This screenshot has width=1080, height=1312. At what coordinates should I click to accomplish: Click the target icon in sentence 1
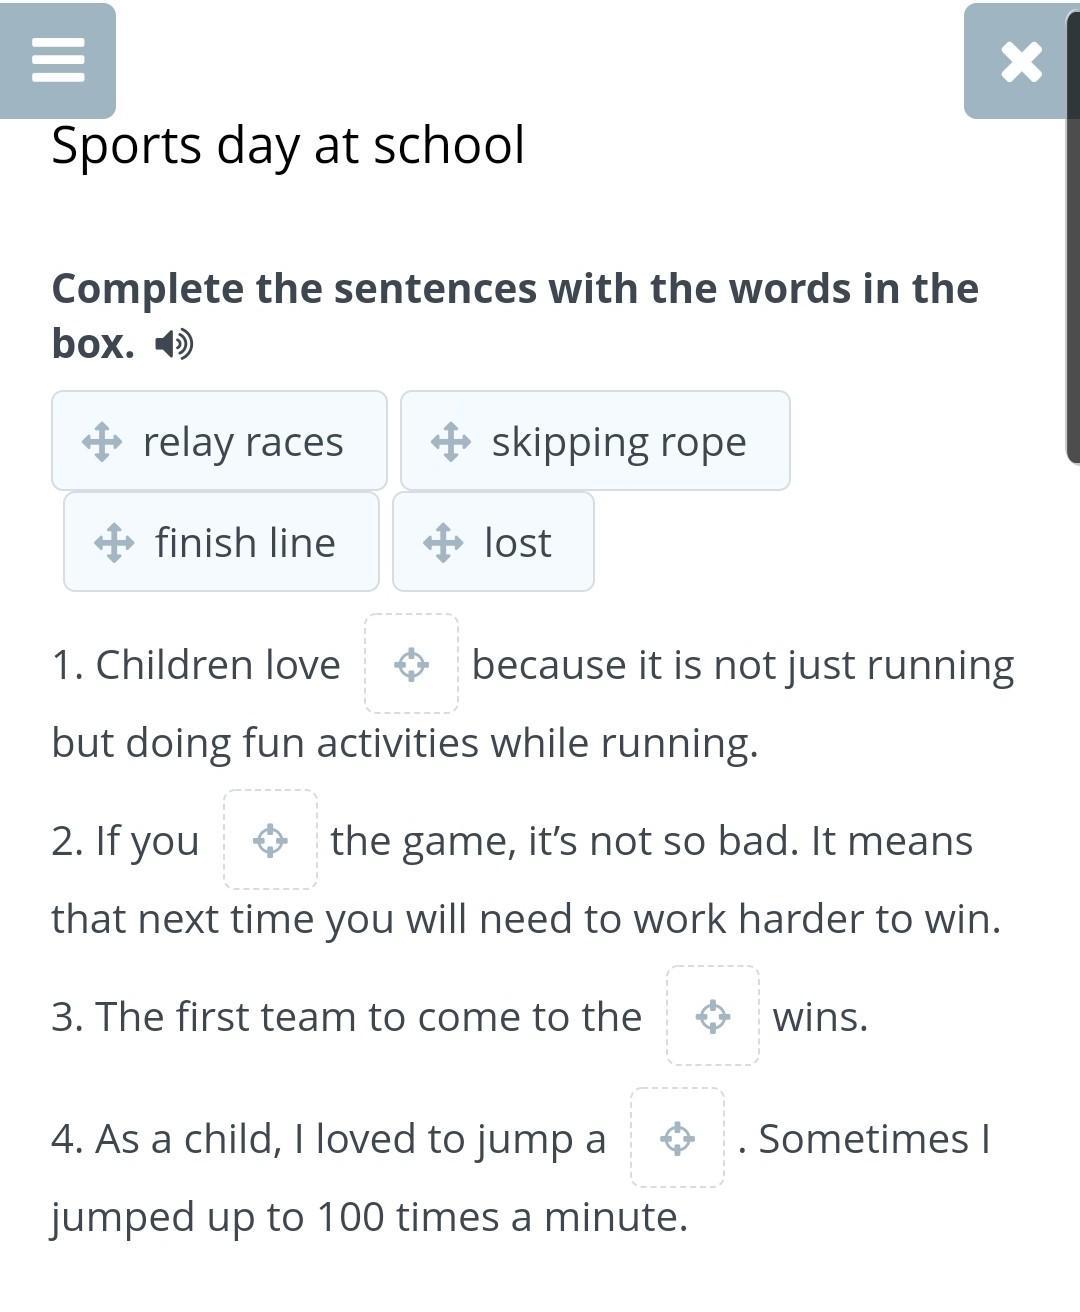click(412, 664)
